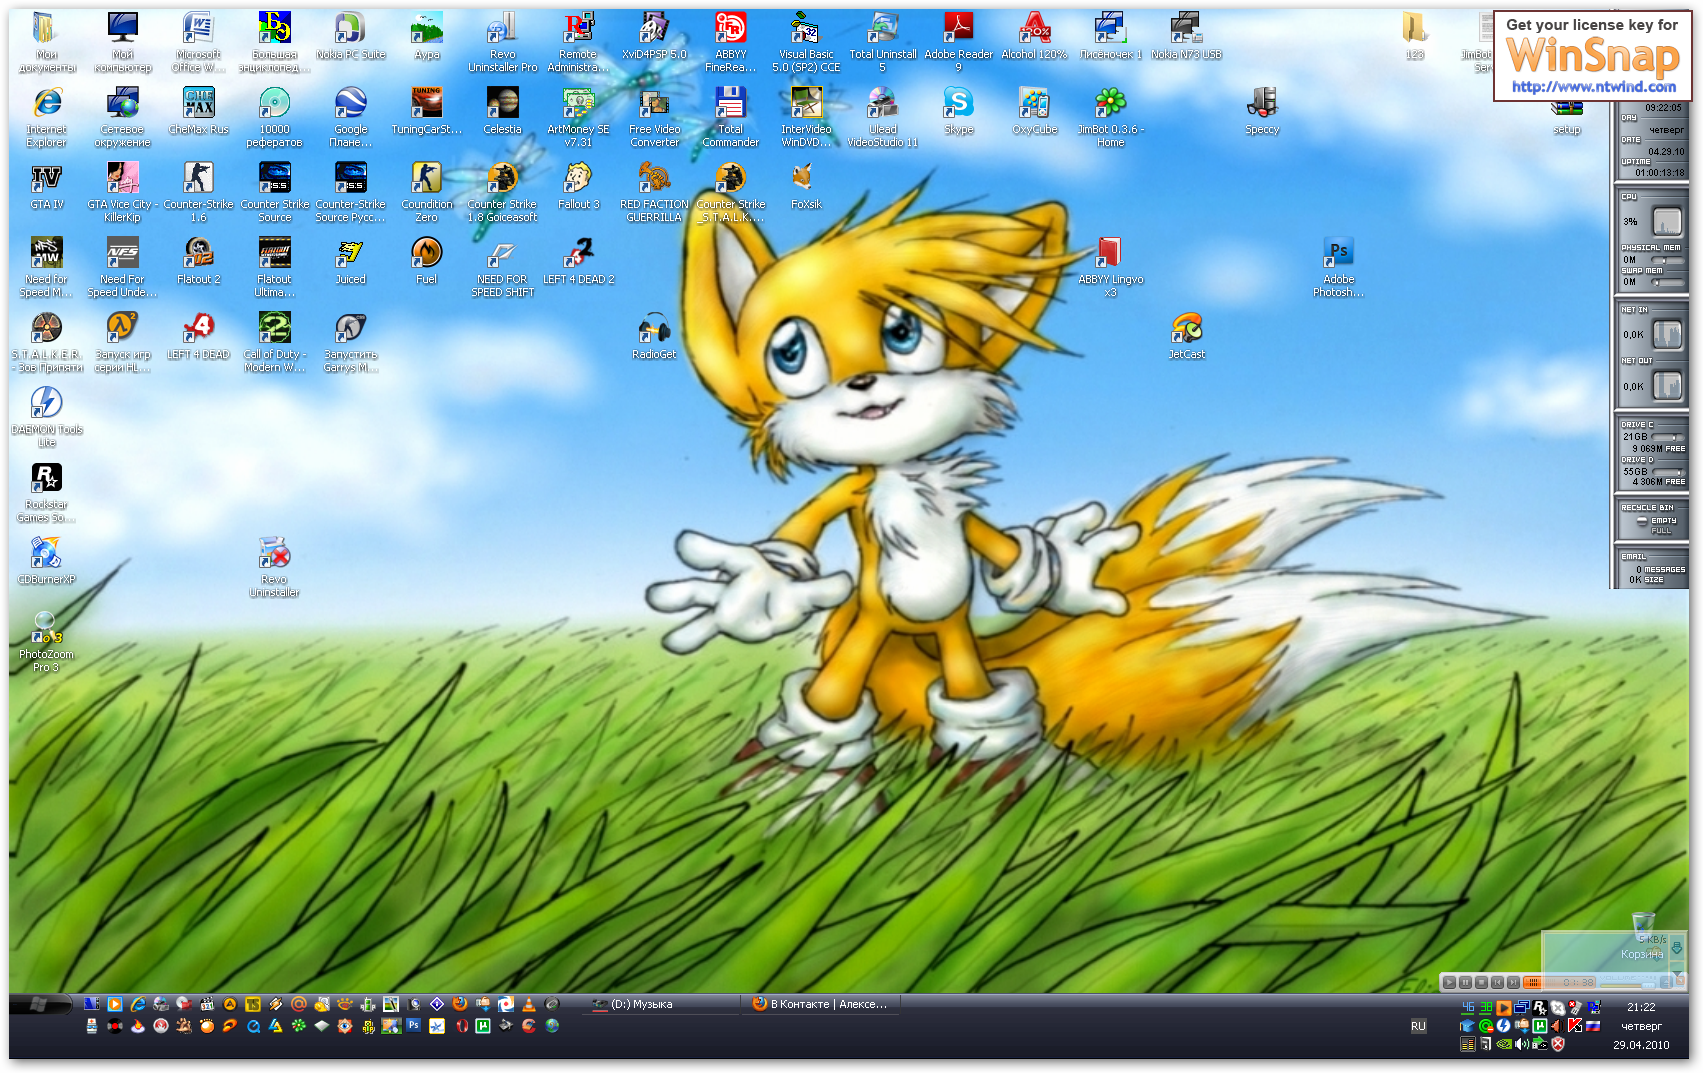Click the 21:22 taskbar clock

(x=1641, y=1007)
